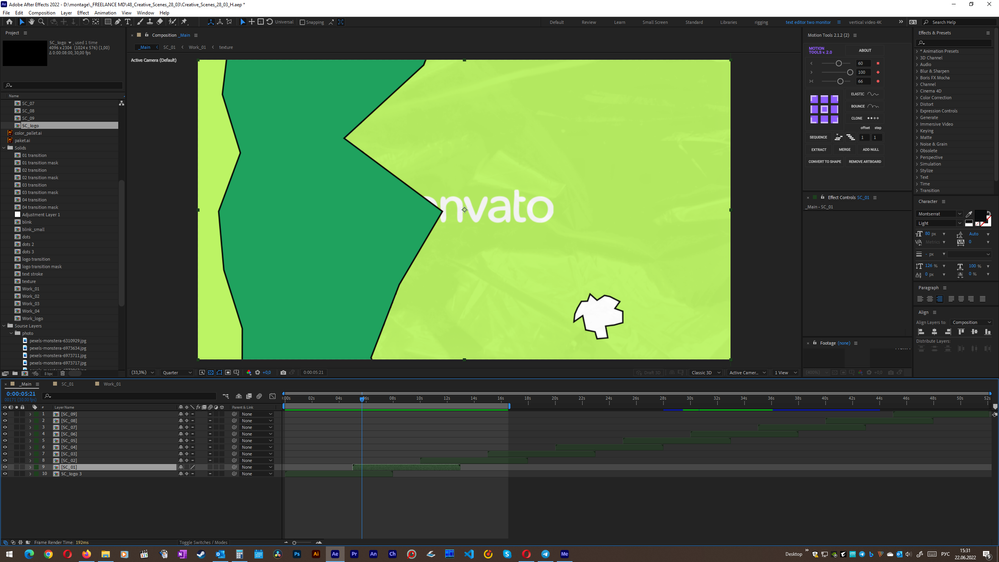Open Photoshop from the Windows taskbar
999x562 pixels.
(297, 554)
